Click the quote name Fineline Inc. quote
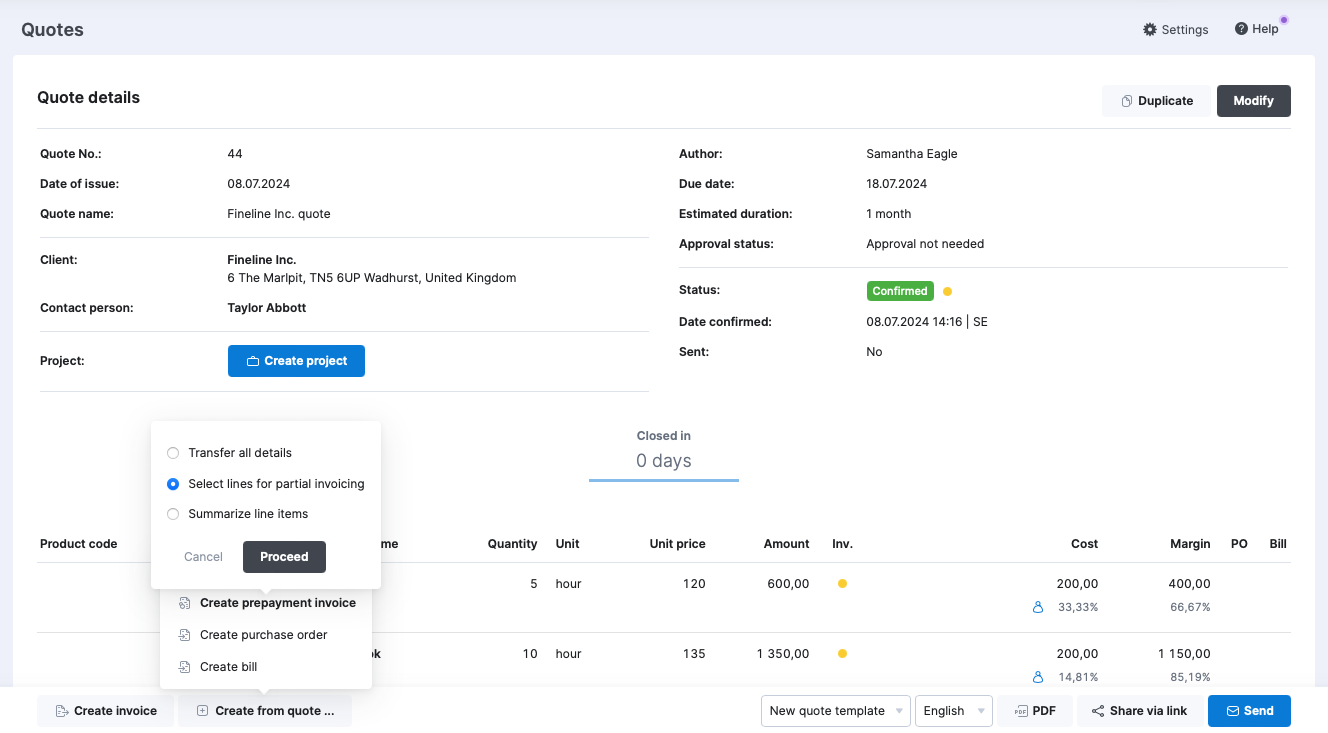 279,214
